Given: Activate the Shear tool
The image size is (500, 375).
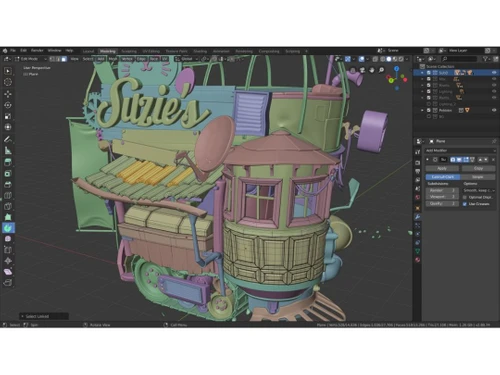Looking at the screenshot, I should point(8,272).
